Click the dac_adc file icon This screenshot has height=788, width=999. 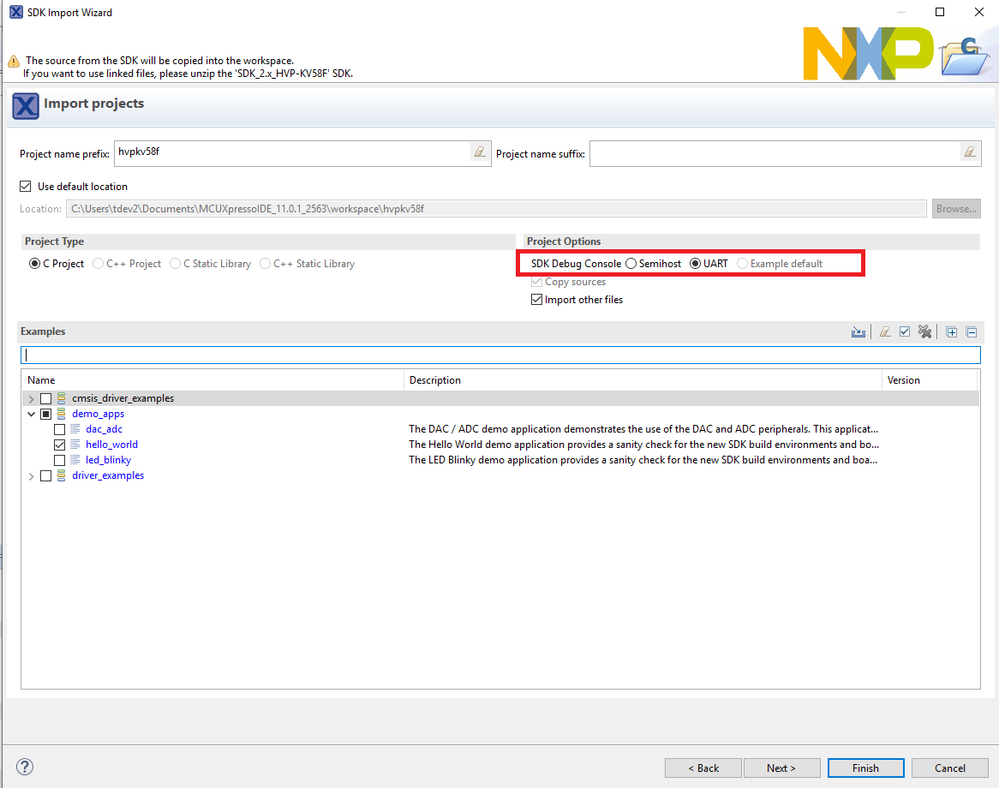(x=75, y=429)
